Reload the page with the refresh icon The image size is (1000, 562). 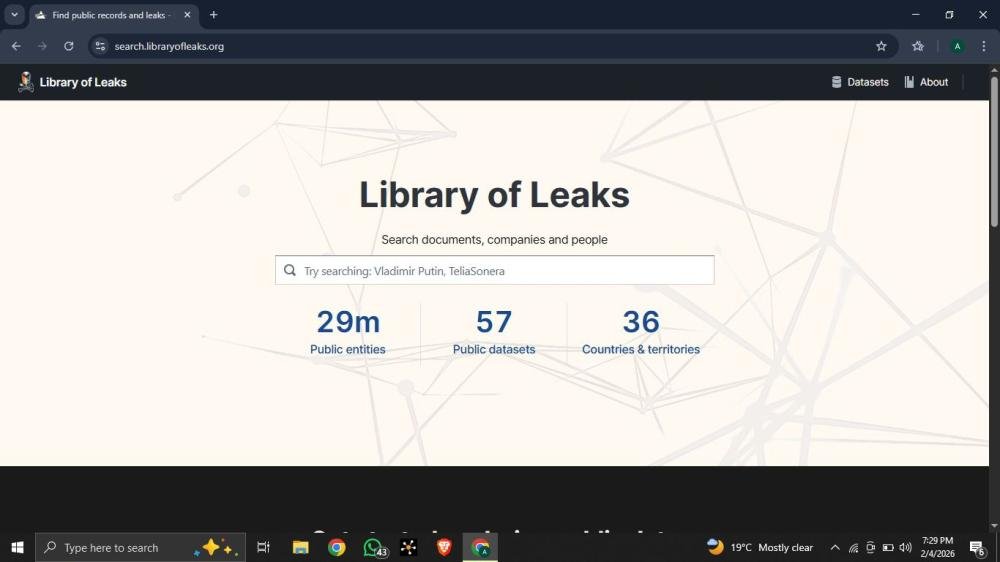pyautogui.click(x=69, y=46)
